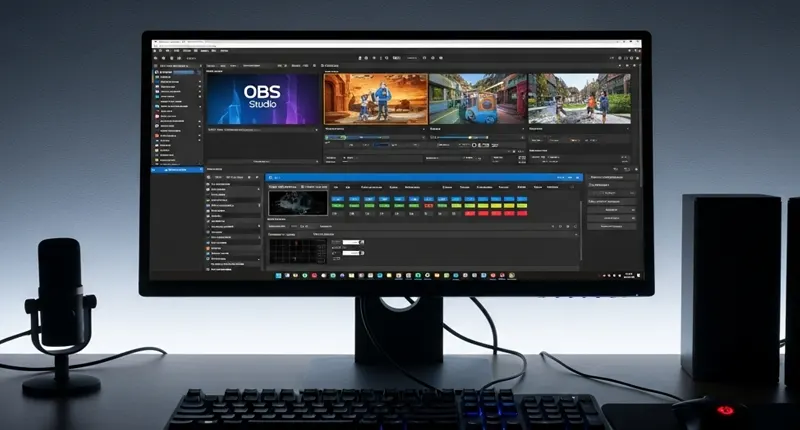The height and width of the screenshot is (430, 800).
Task: Open the dark waveform preview thumbnail in the lower panel
Action: (x=298, y=203)
